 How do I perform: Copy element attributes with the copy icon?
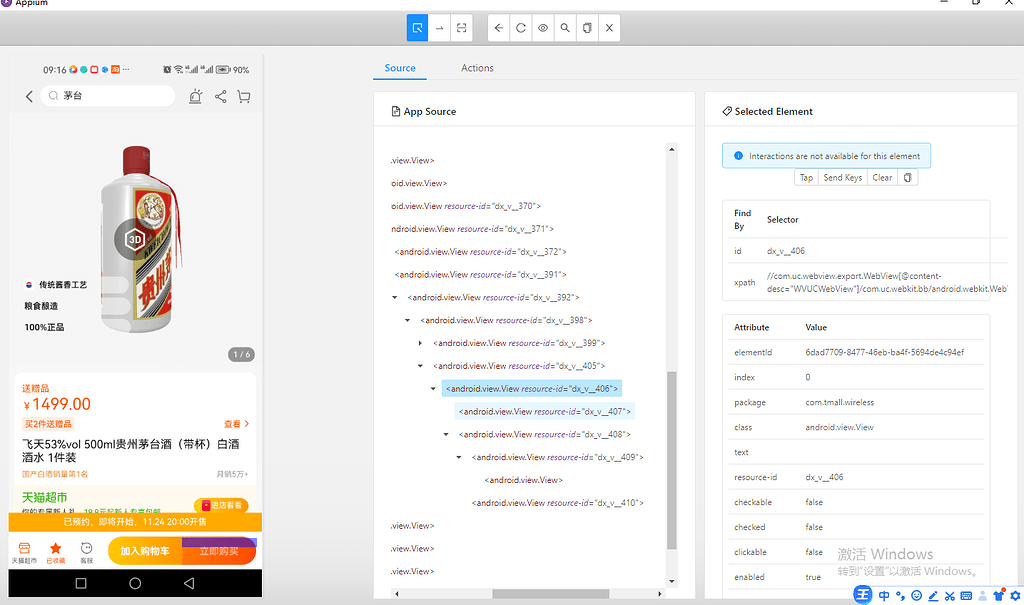tap(907, 177)
